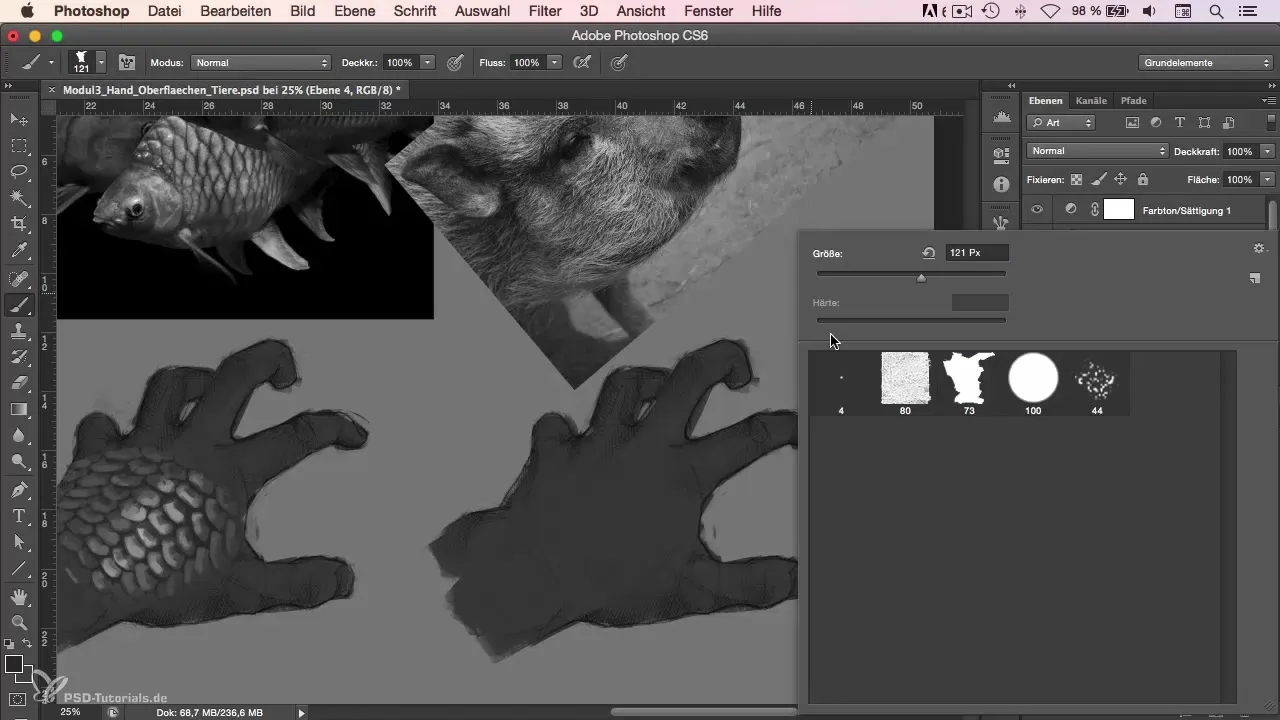This screenshot has width=1280, height=720.
Task: Click the foreground color swatch
Action: point(14,665)
